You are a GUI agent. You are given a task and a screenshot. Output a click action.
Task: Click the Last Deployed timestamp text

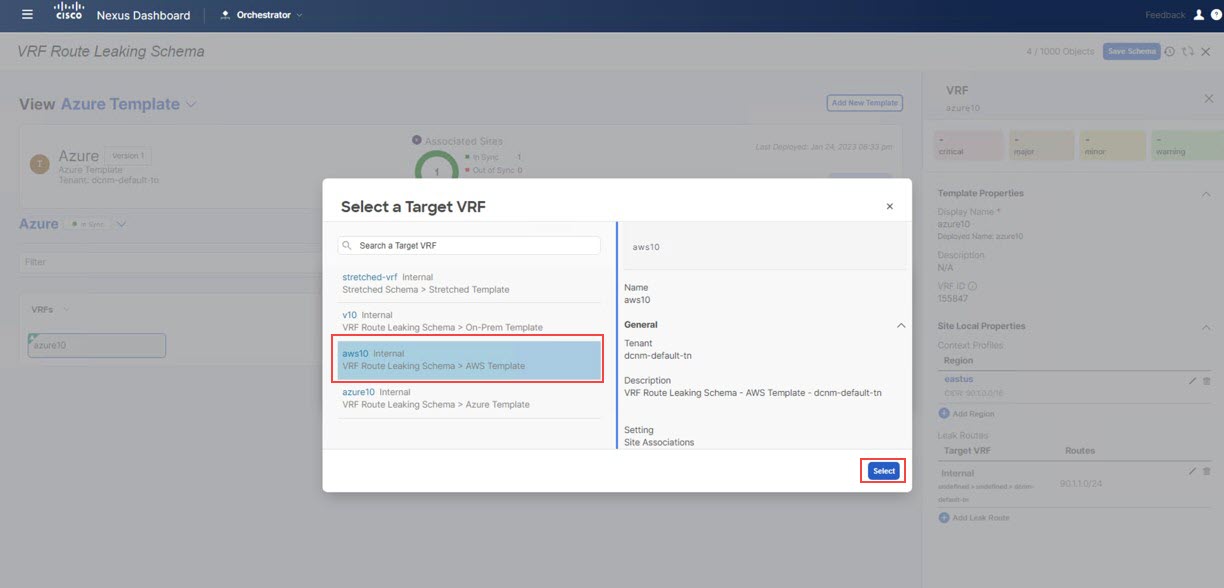click(824, 147)
